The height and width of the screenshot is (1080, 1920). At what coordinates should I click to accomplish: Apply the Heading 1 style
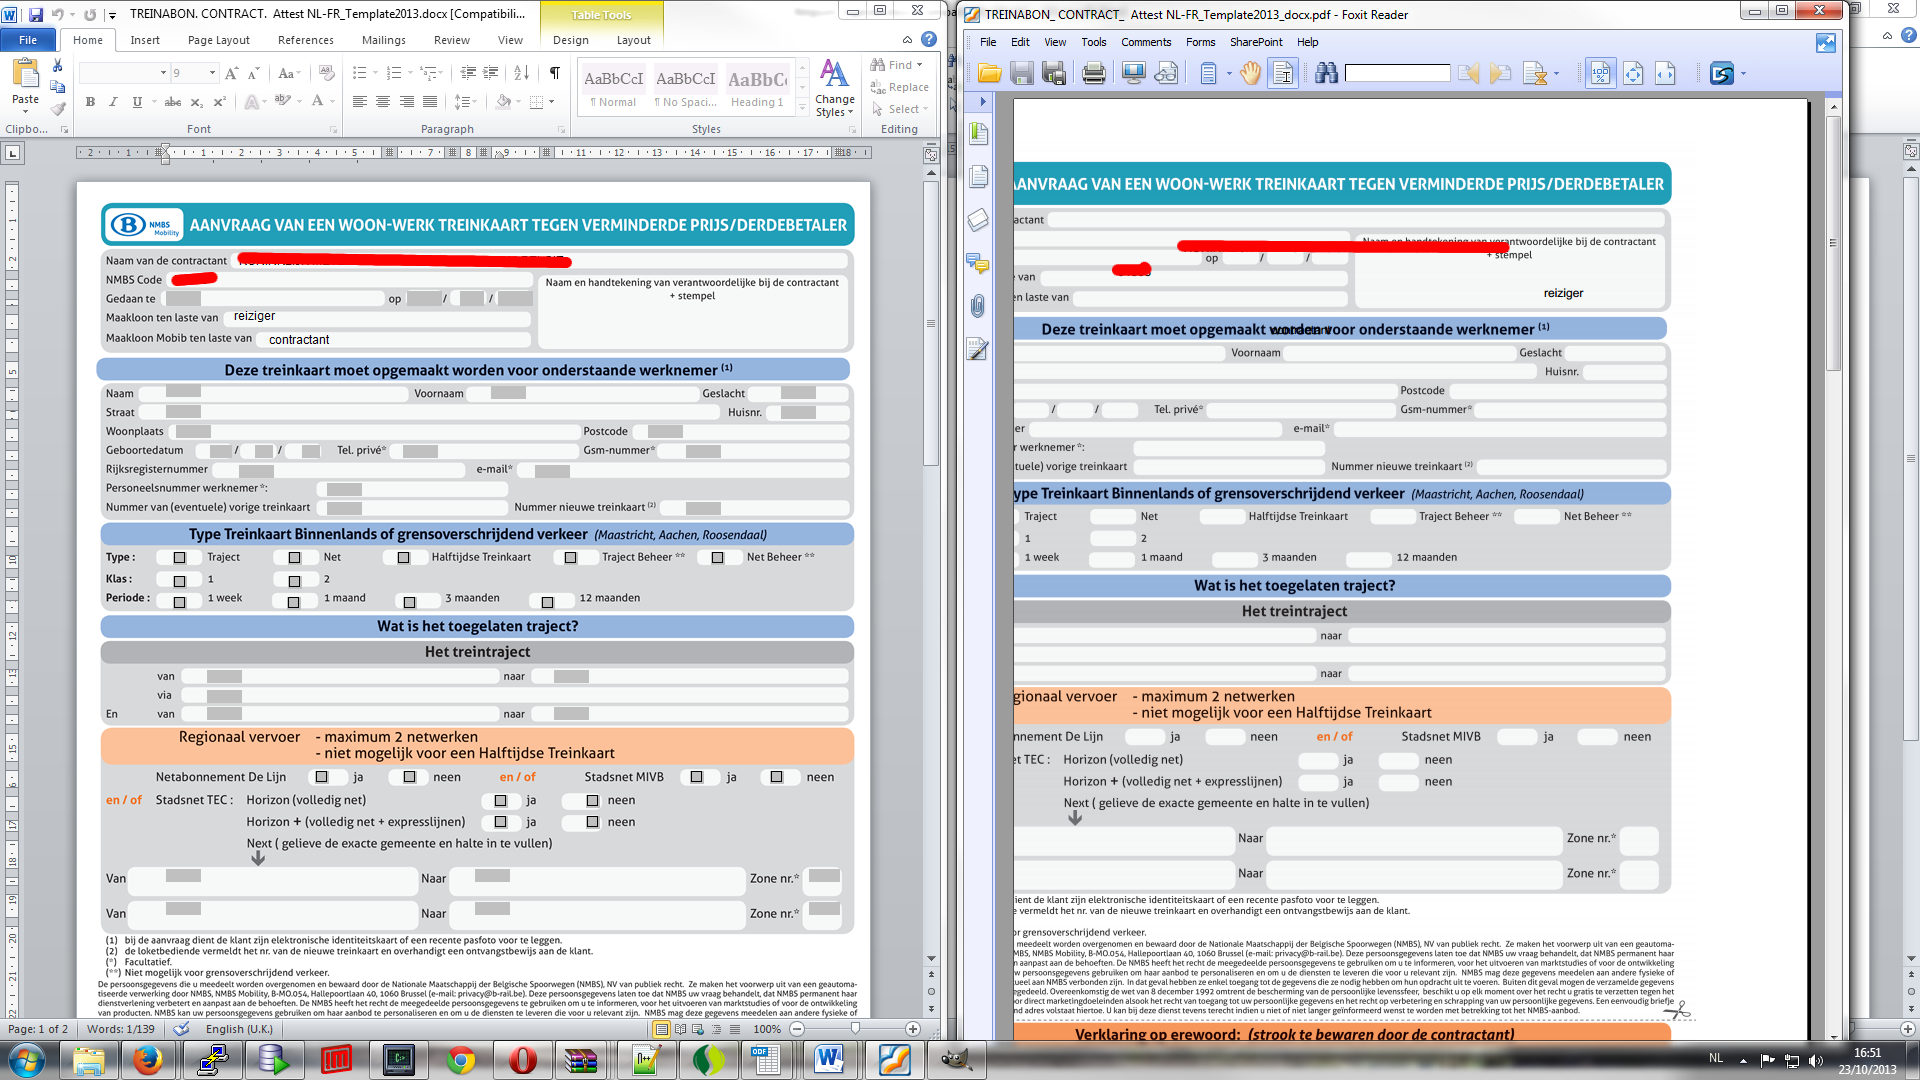point(756,87)
